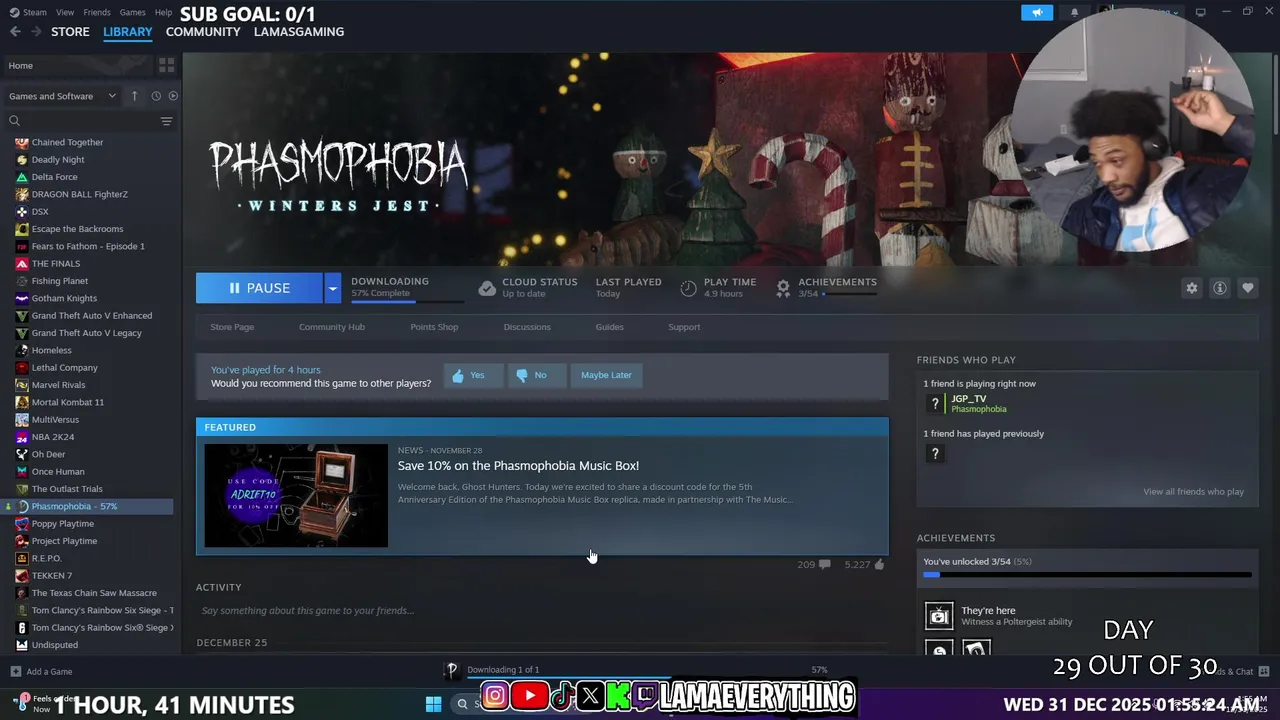Go to the COMMUNITY tab
The height and width of the screenshot is (720, 1280).
click(203, 32)
